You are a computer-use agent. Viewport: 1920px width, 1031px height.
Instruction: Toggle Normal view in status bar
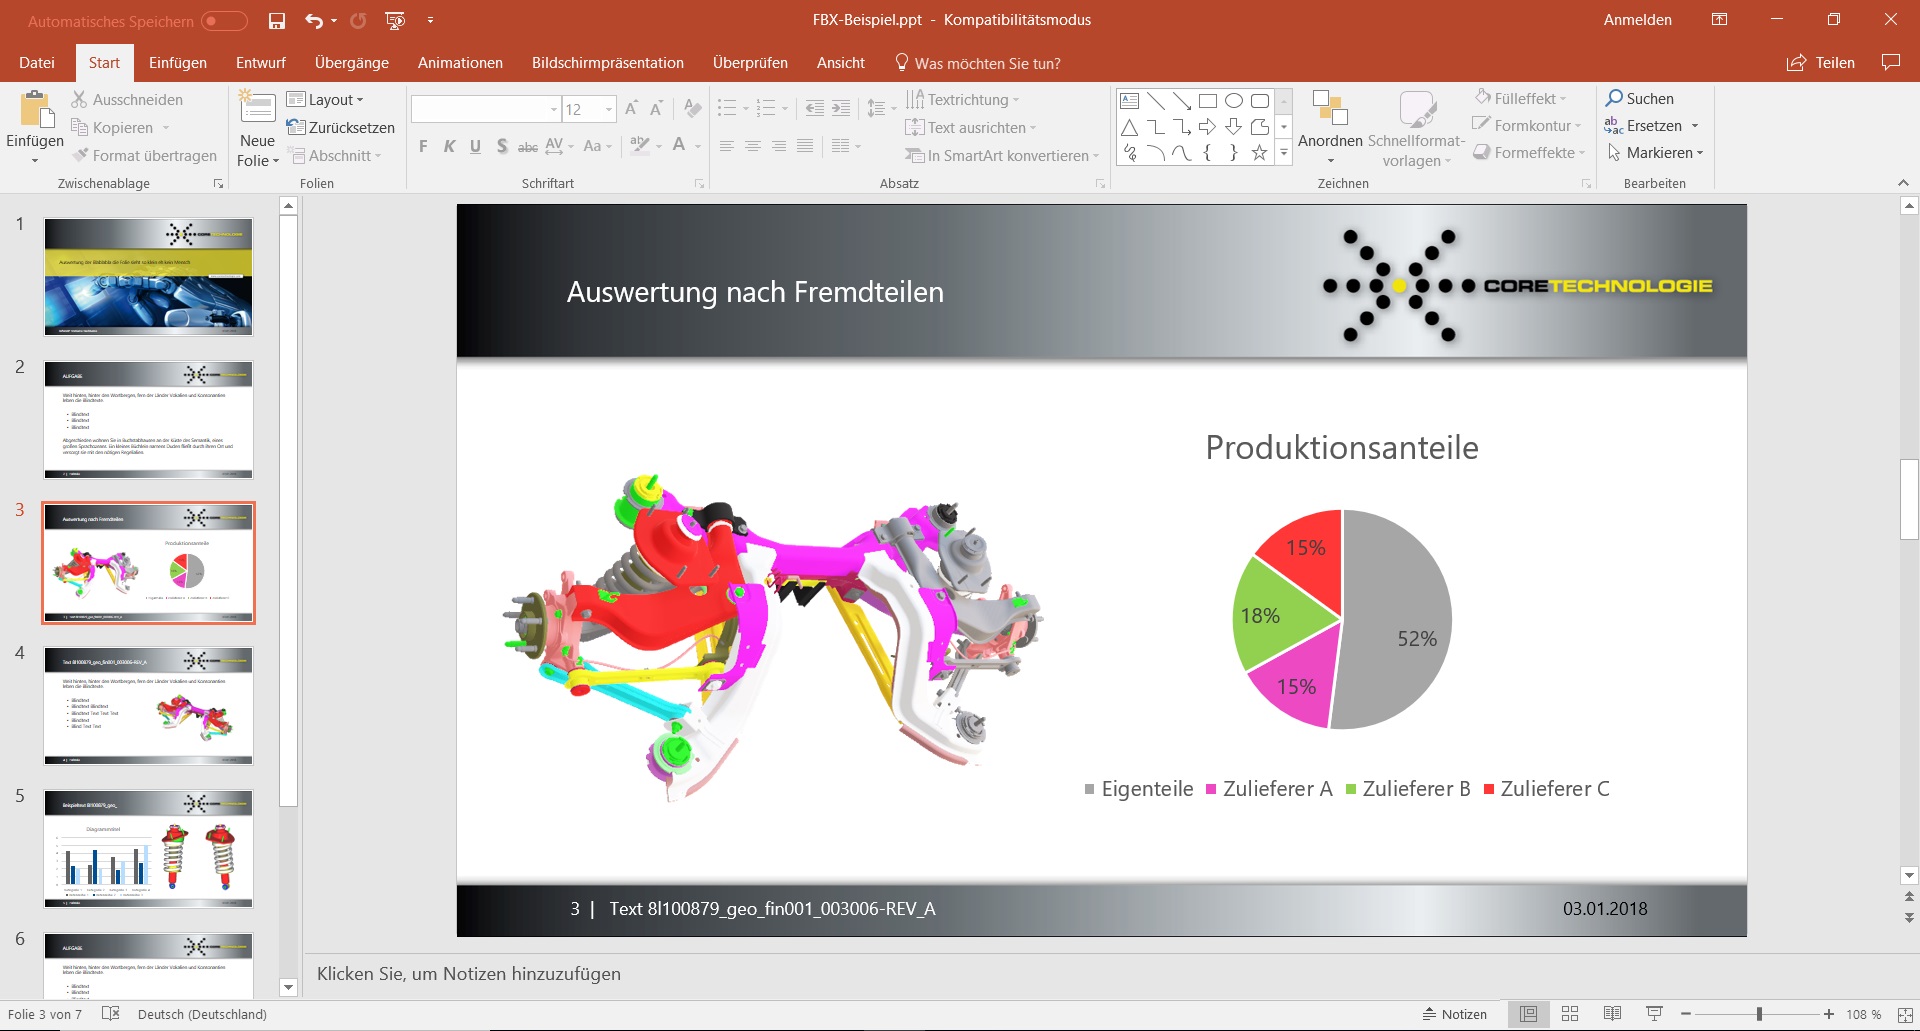(1528, 1014)
